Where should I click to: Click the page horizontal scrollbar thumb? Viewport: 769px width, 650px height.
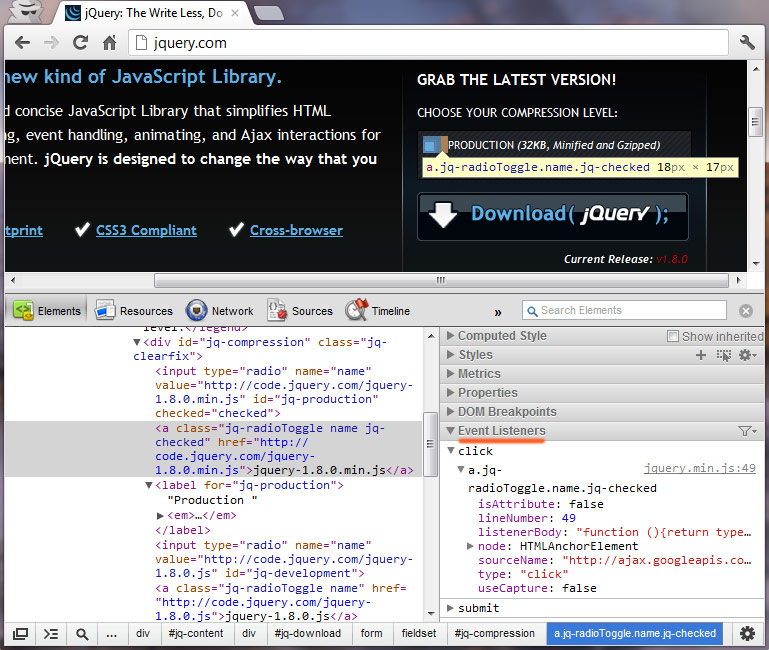(x=441, y=280)
